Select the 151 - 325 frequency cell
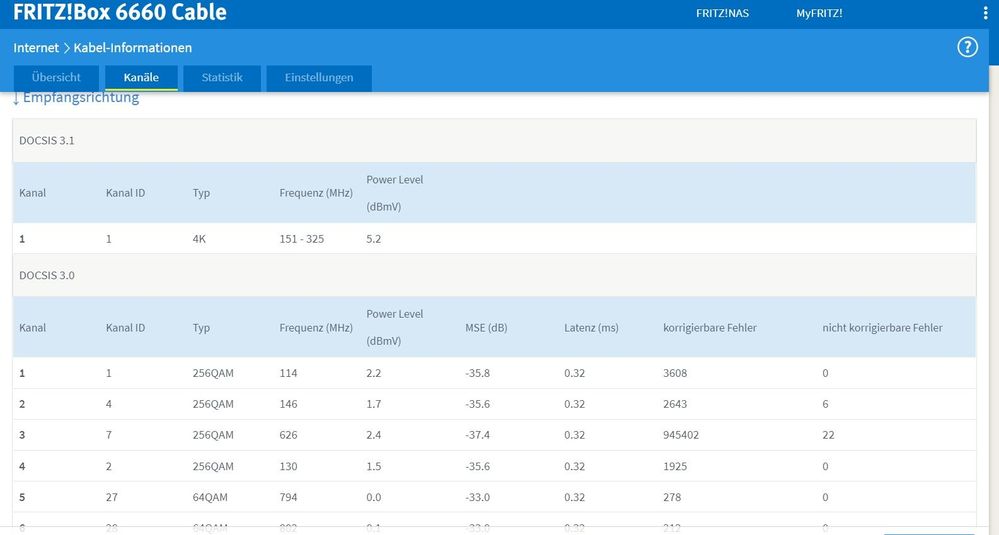This screenshot has width=999, height=535. tap(302, 239)
